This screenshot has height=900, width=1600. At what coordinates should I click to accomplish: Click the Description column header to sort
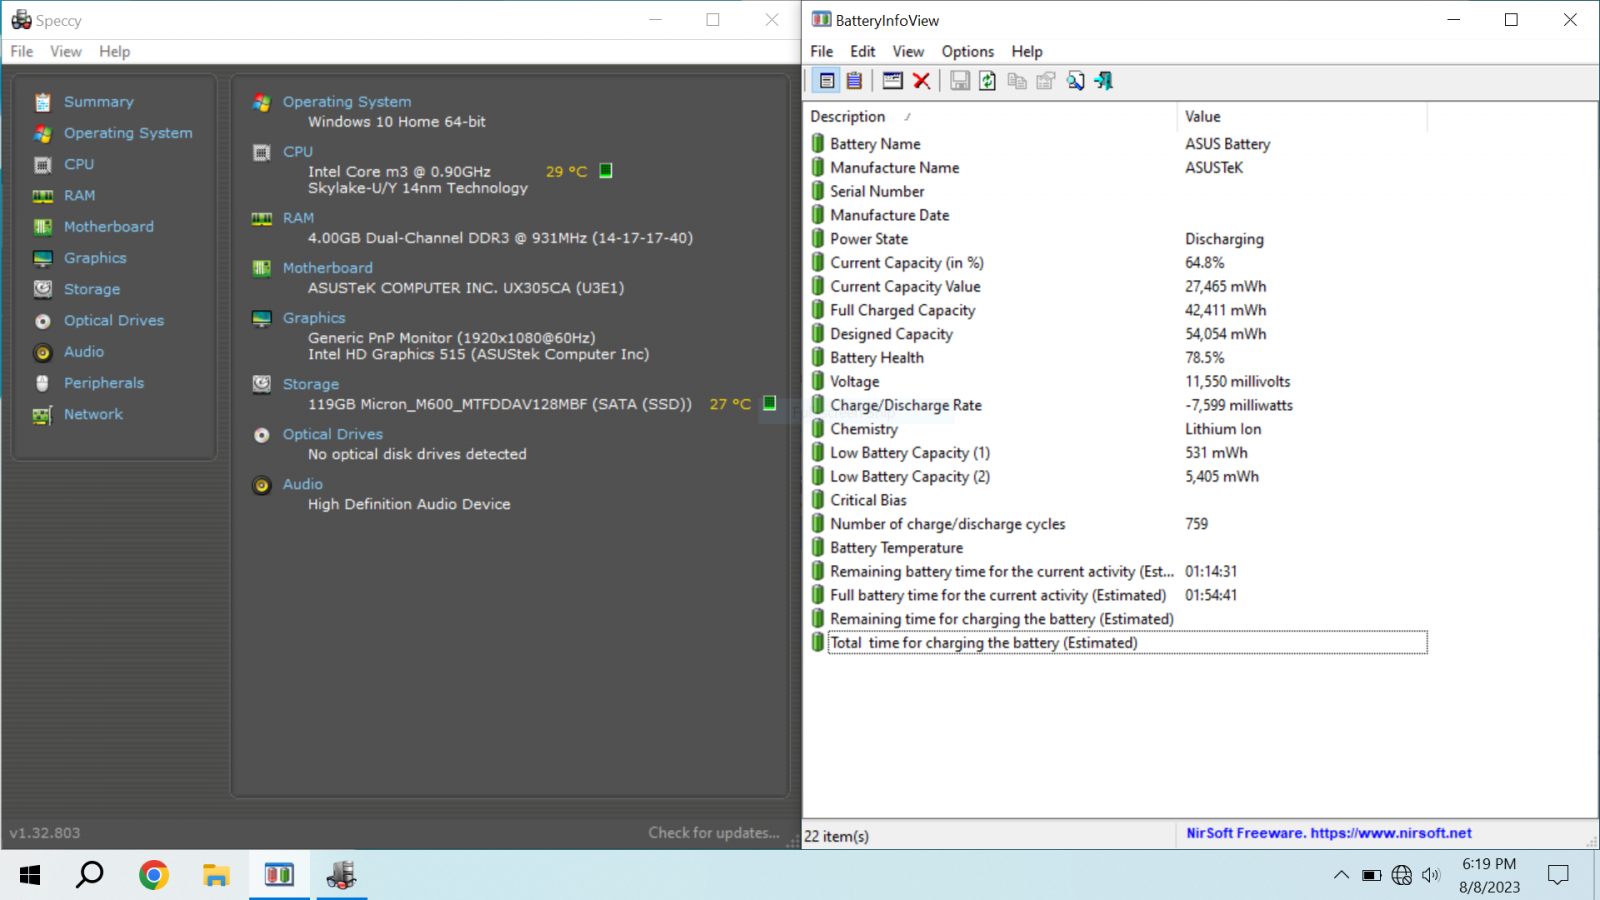(x=848, y=117)
